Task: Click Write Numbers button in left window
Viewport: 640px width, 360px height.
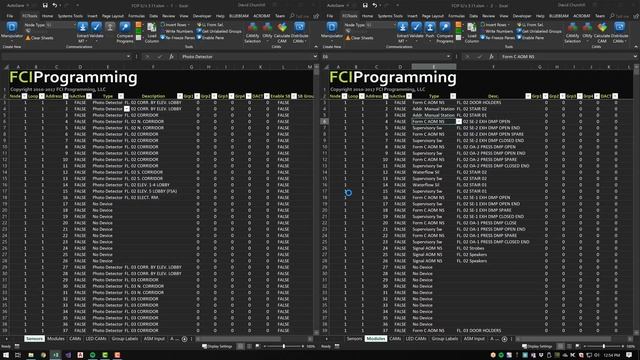Action: coord(177,31)
